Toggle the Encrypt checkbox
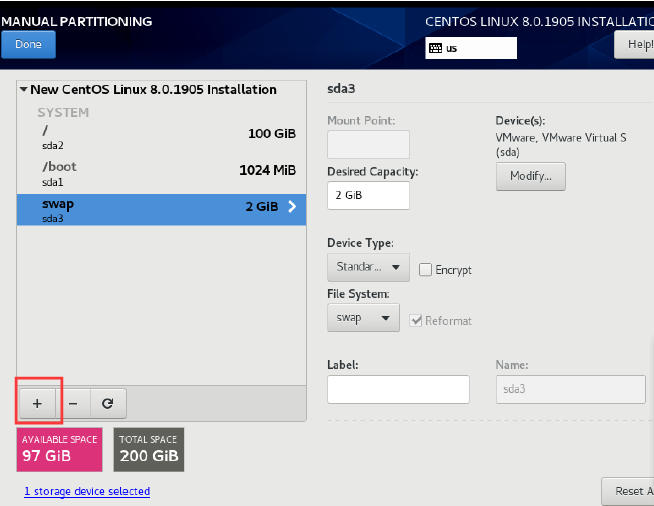The image size is (654, 506). [425, 269]
